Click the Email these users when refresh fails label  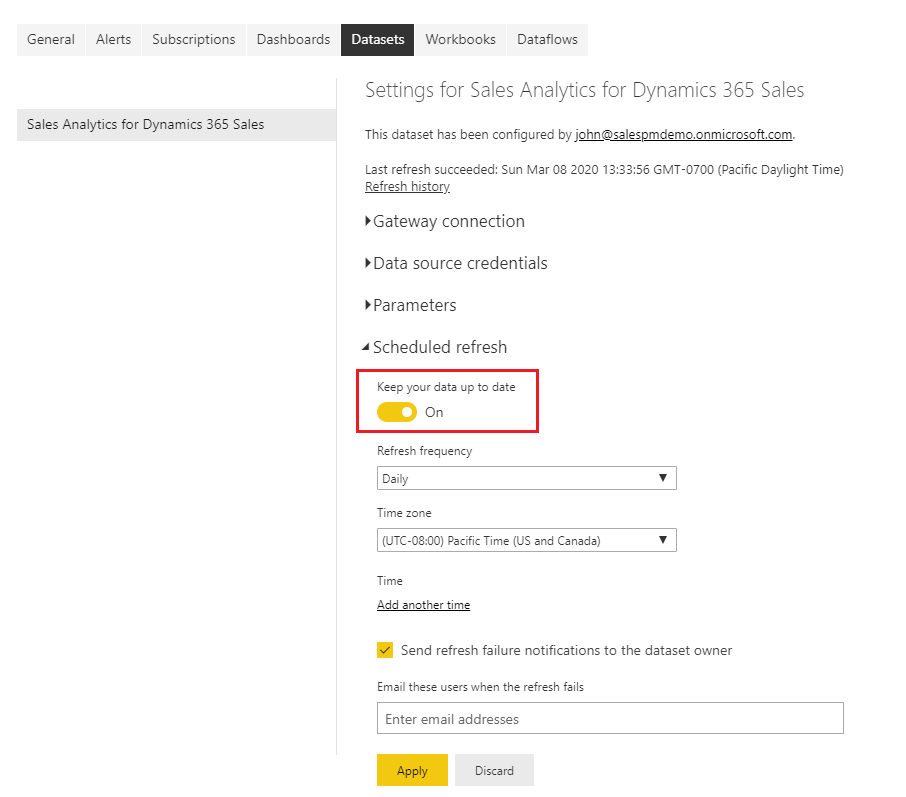tap(480, 687)
